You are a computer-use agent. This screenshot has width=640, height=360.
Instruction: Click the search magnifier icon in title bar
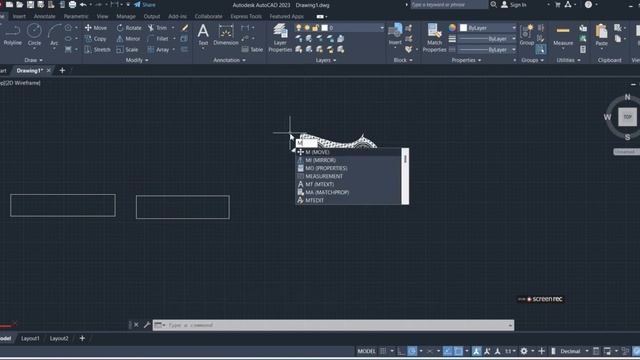click(x=493, y=4)
